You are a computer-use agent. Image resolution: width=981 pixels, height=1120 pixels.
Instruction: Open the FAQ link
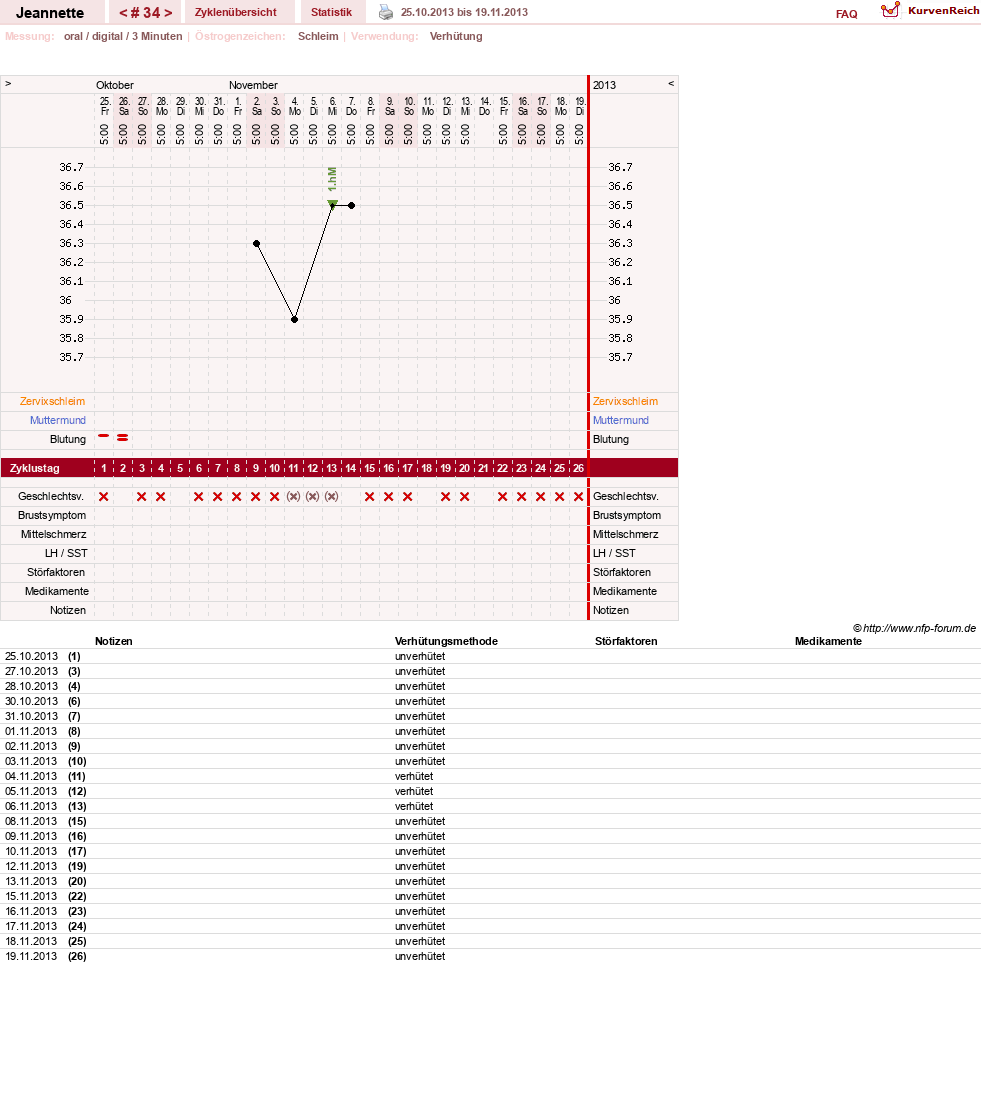(x=847, y=14)
